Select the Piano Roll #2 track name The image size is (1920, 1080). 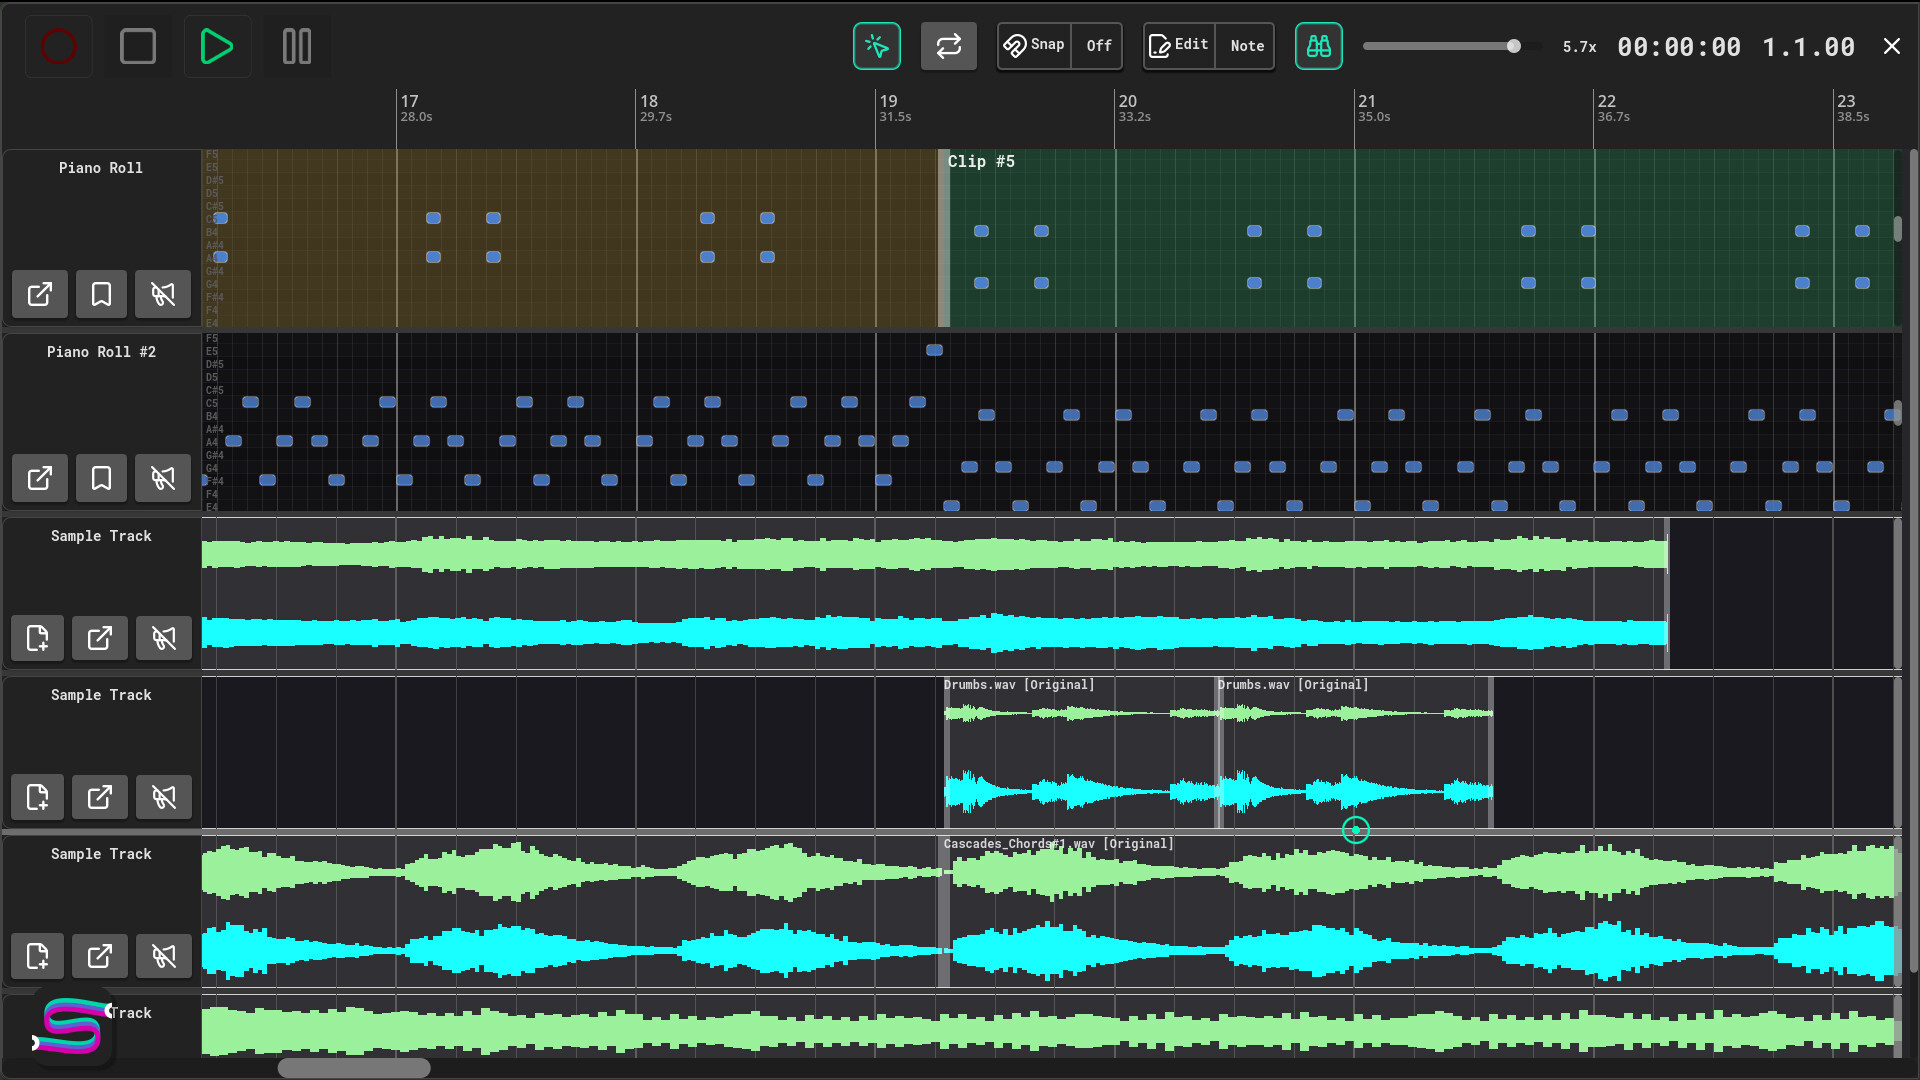(101, 352)
